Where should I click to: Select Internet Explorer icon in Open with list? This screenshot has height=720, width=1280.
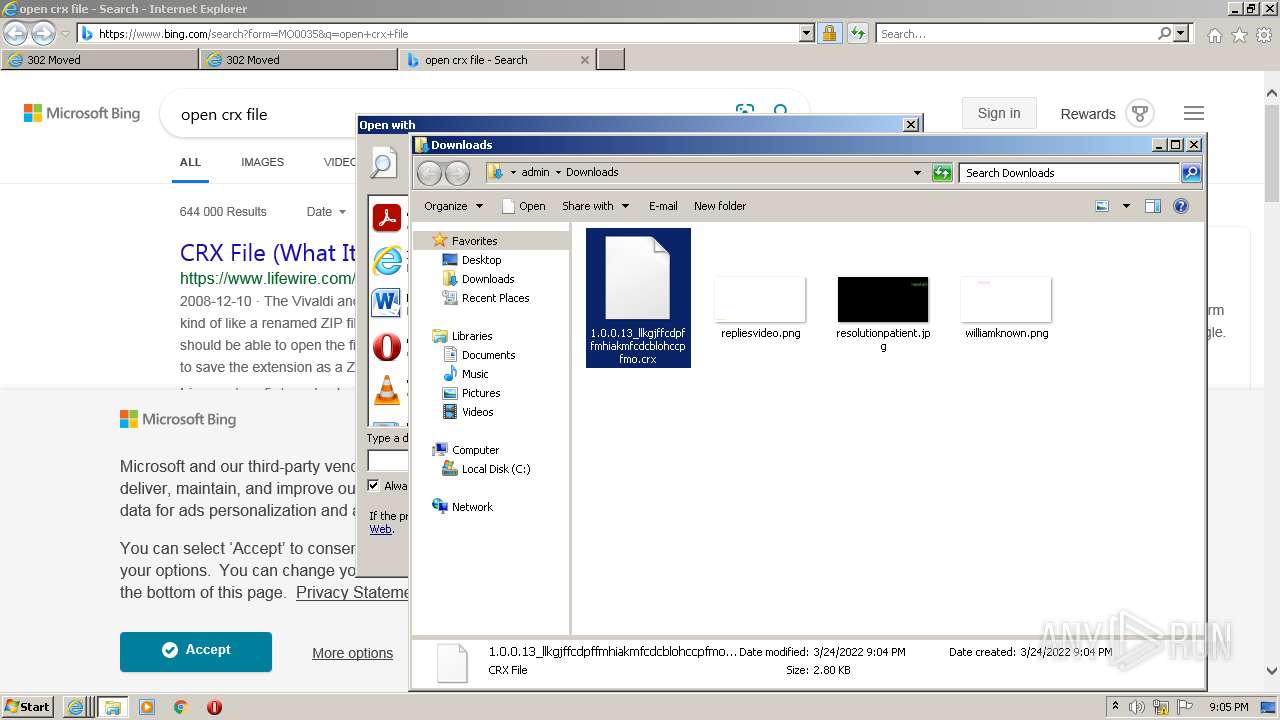386,260
